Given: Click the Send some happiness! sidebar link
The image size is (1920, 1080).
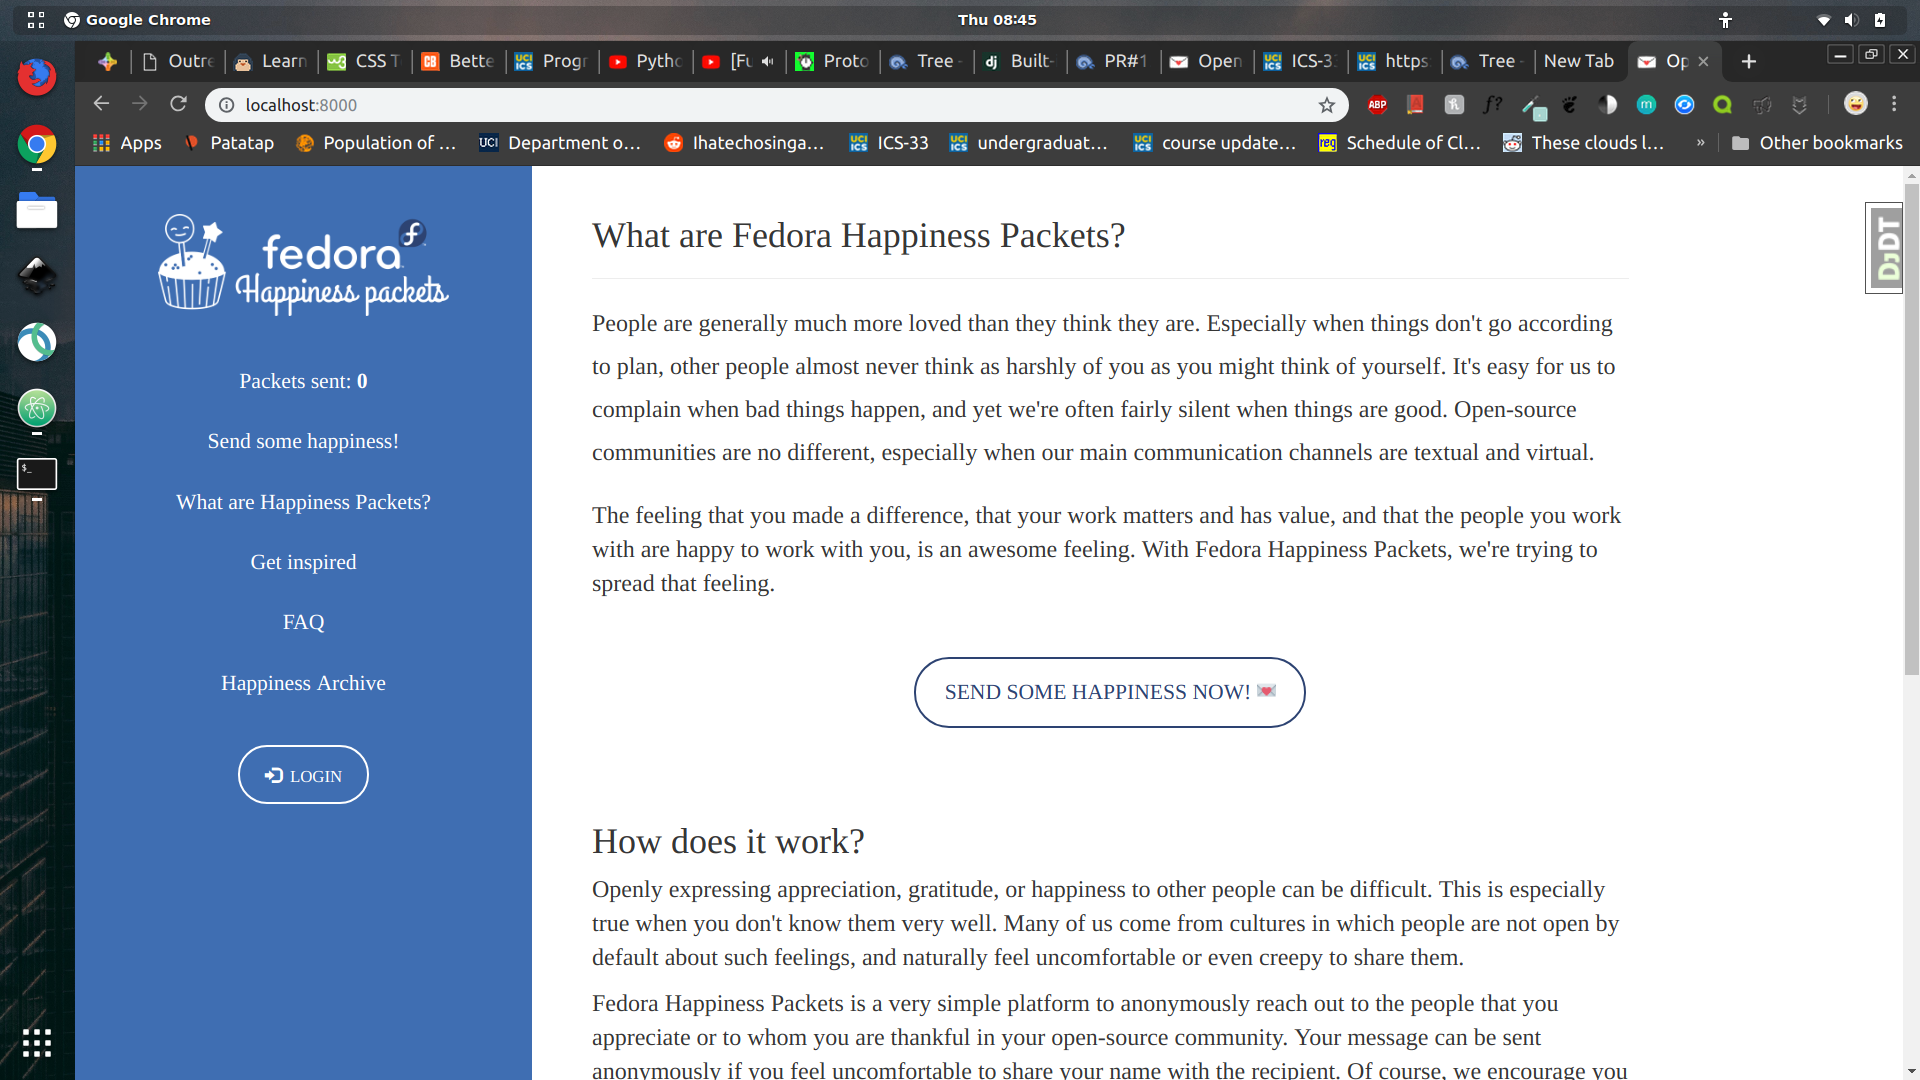Looking at the screenshot, I should coord(303,441).
